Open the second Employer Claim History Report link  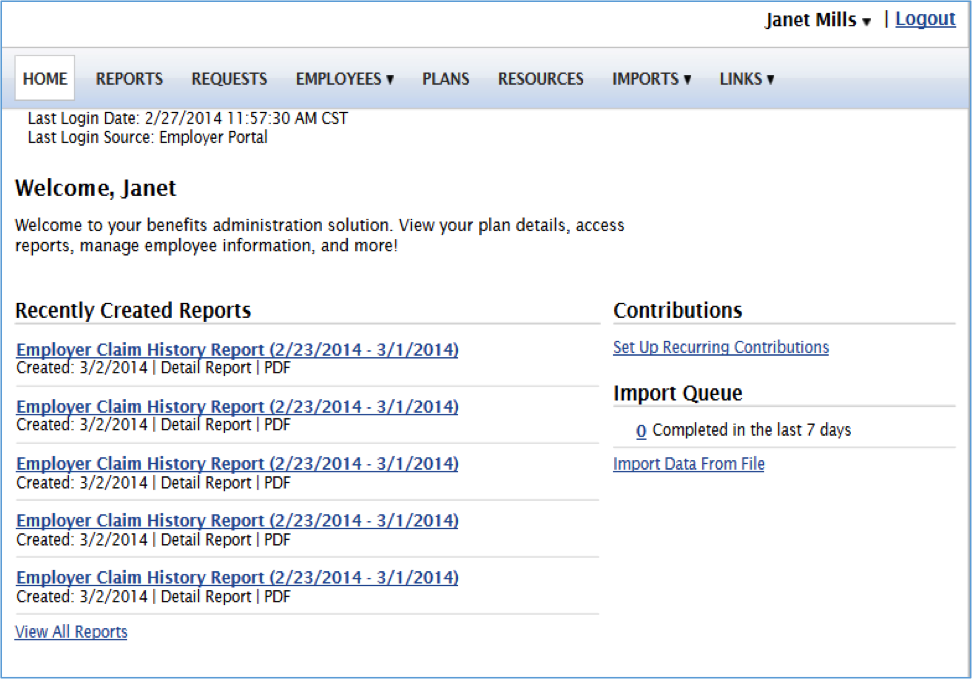click(237, 406)
